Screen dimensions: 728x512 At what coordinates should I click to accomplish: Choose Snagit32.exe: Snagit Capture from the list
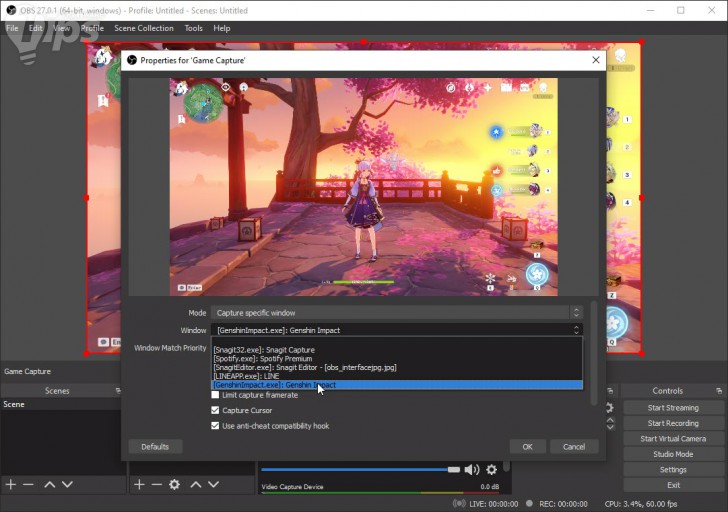pyautogui.click(x=397, y=350)
